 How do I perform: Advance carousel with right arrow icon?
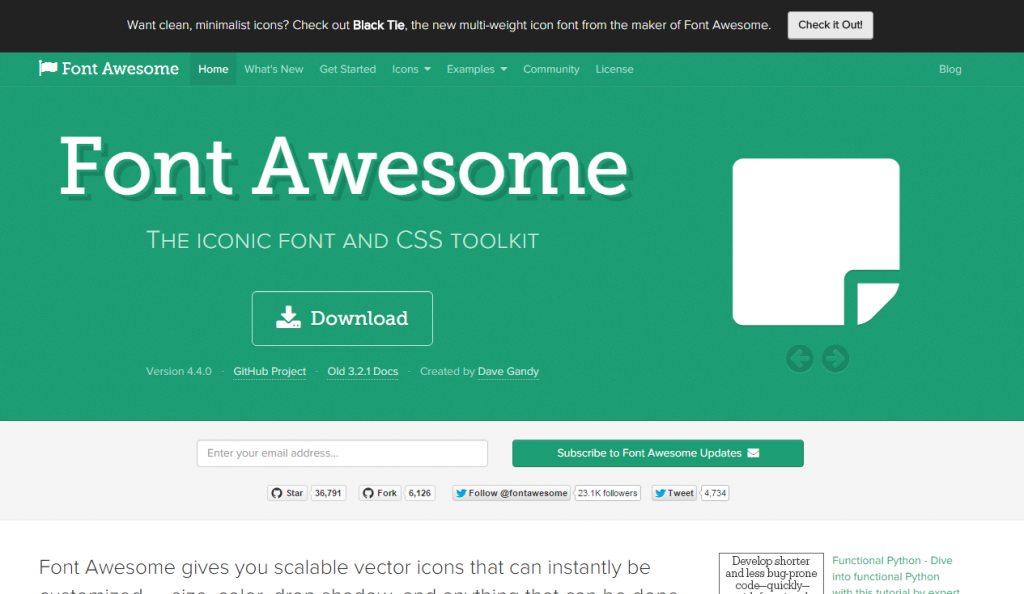pyautogui.click(x=835, y=358)
